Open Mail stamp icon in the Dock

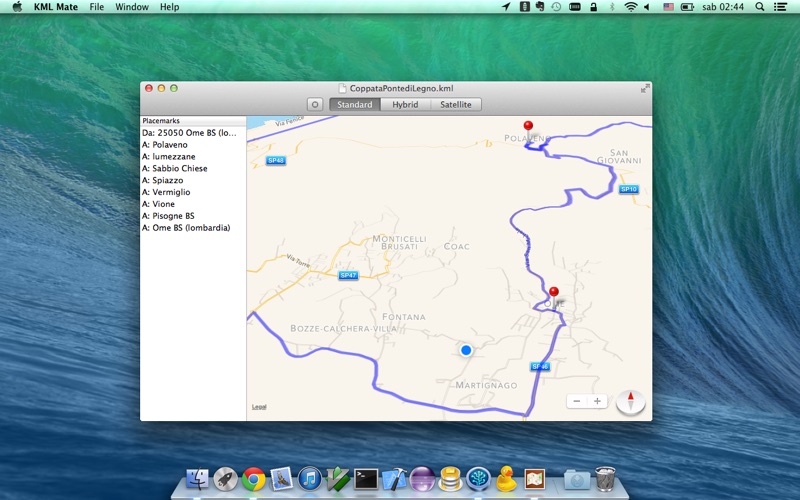pos(281,479)
